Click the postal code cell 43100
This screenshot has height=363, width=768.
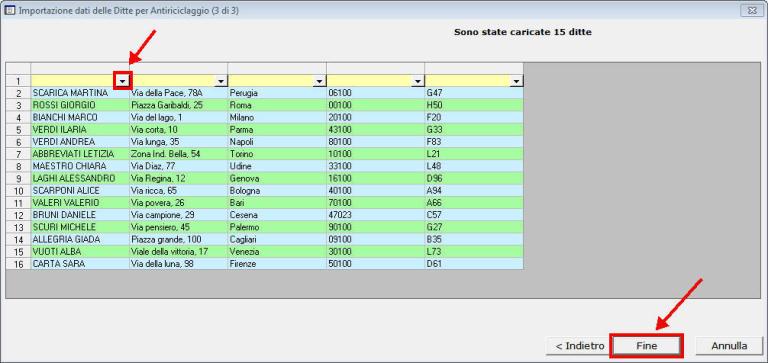click(375, 130)
